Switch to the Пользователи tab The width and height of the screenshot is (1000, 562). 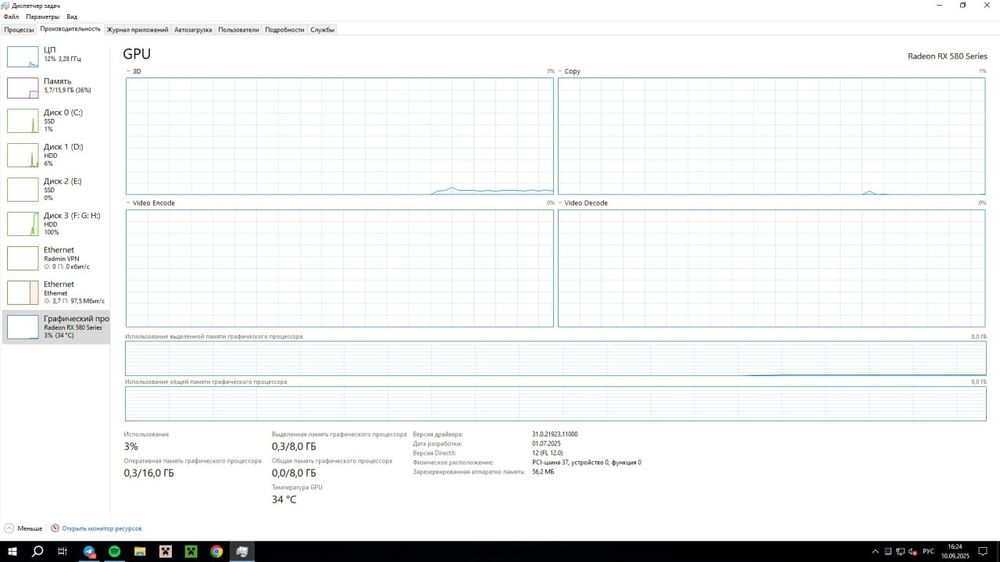238,29
